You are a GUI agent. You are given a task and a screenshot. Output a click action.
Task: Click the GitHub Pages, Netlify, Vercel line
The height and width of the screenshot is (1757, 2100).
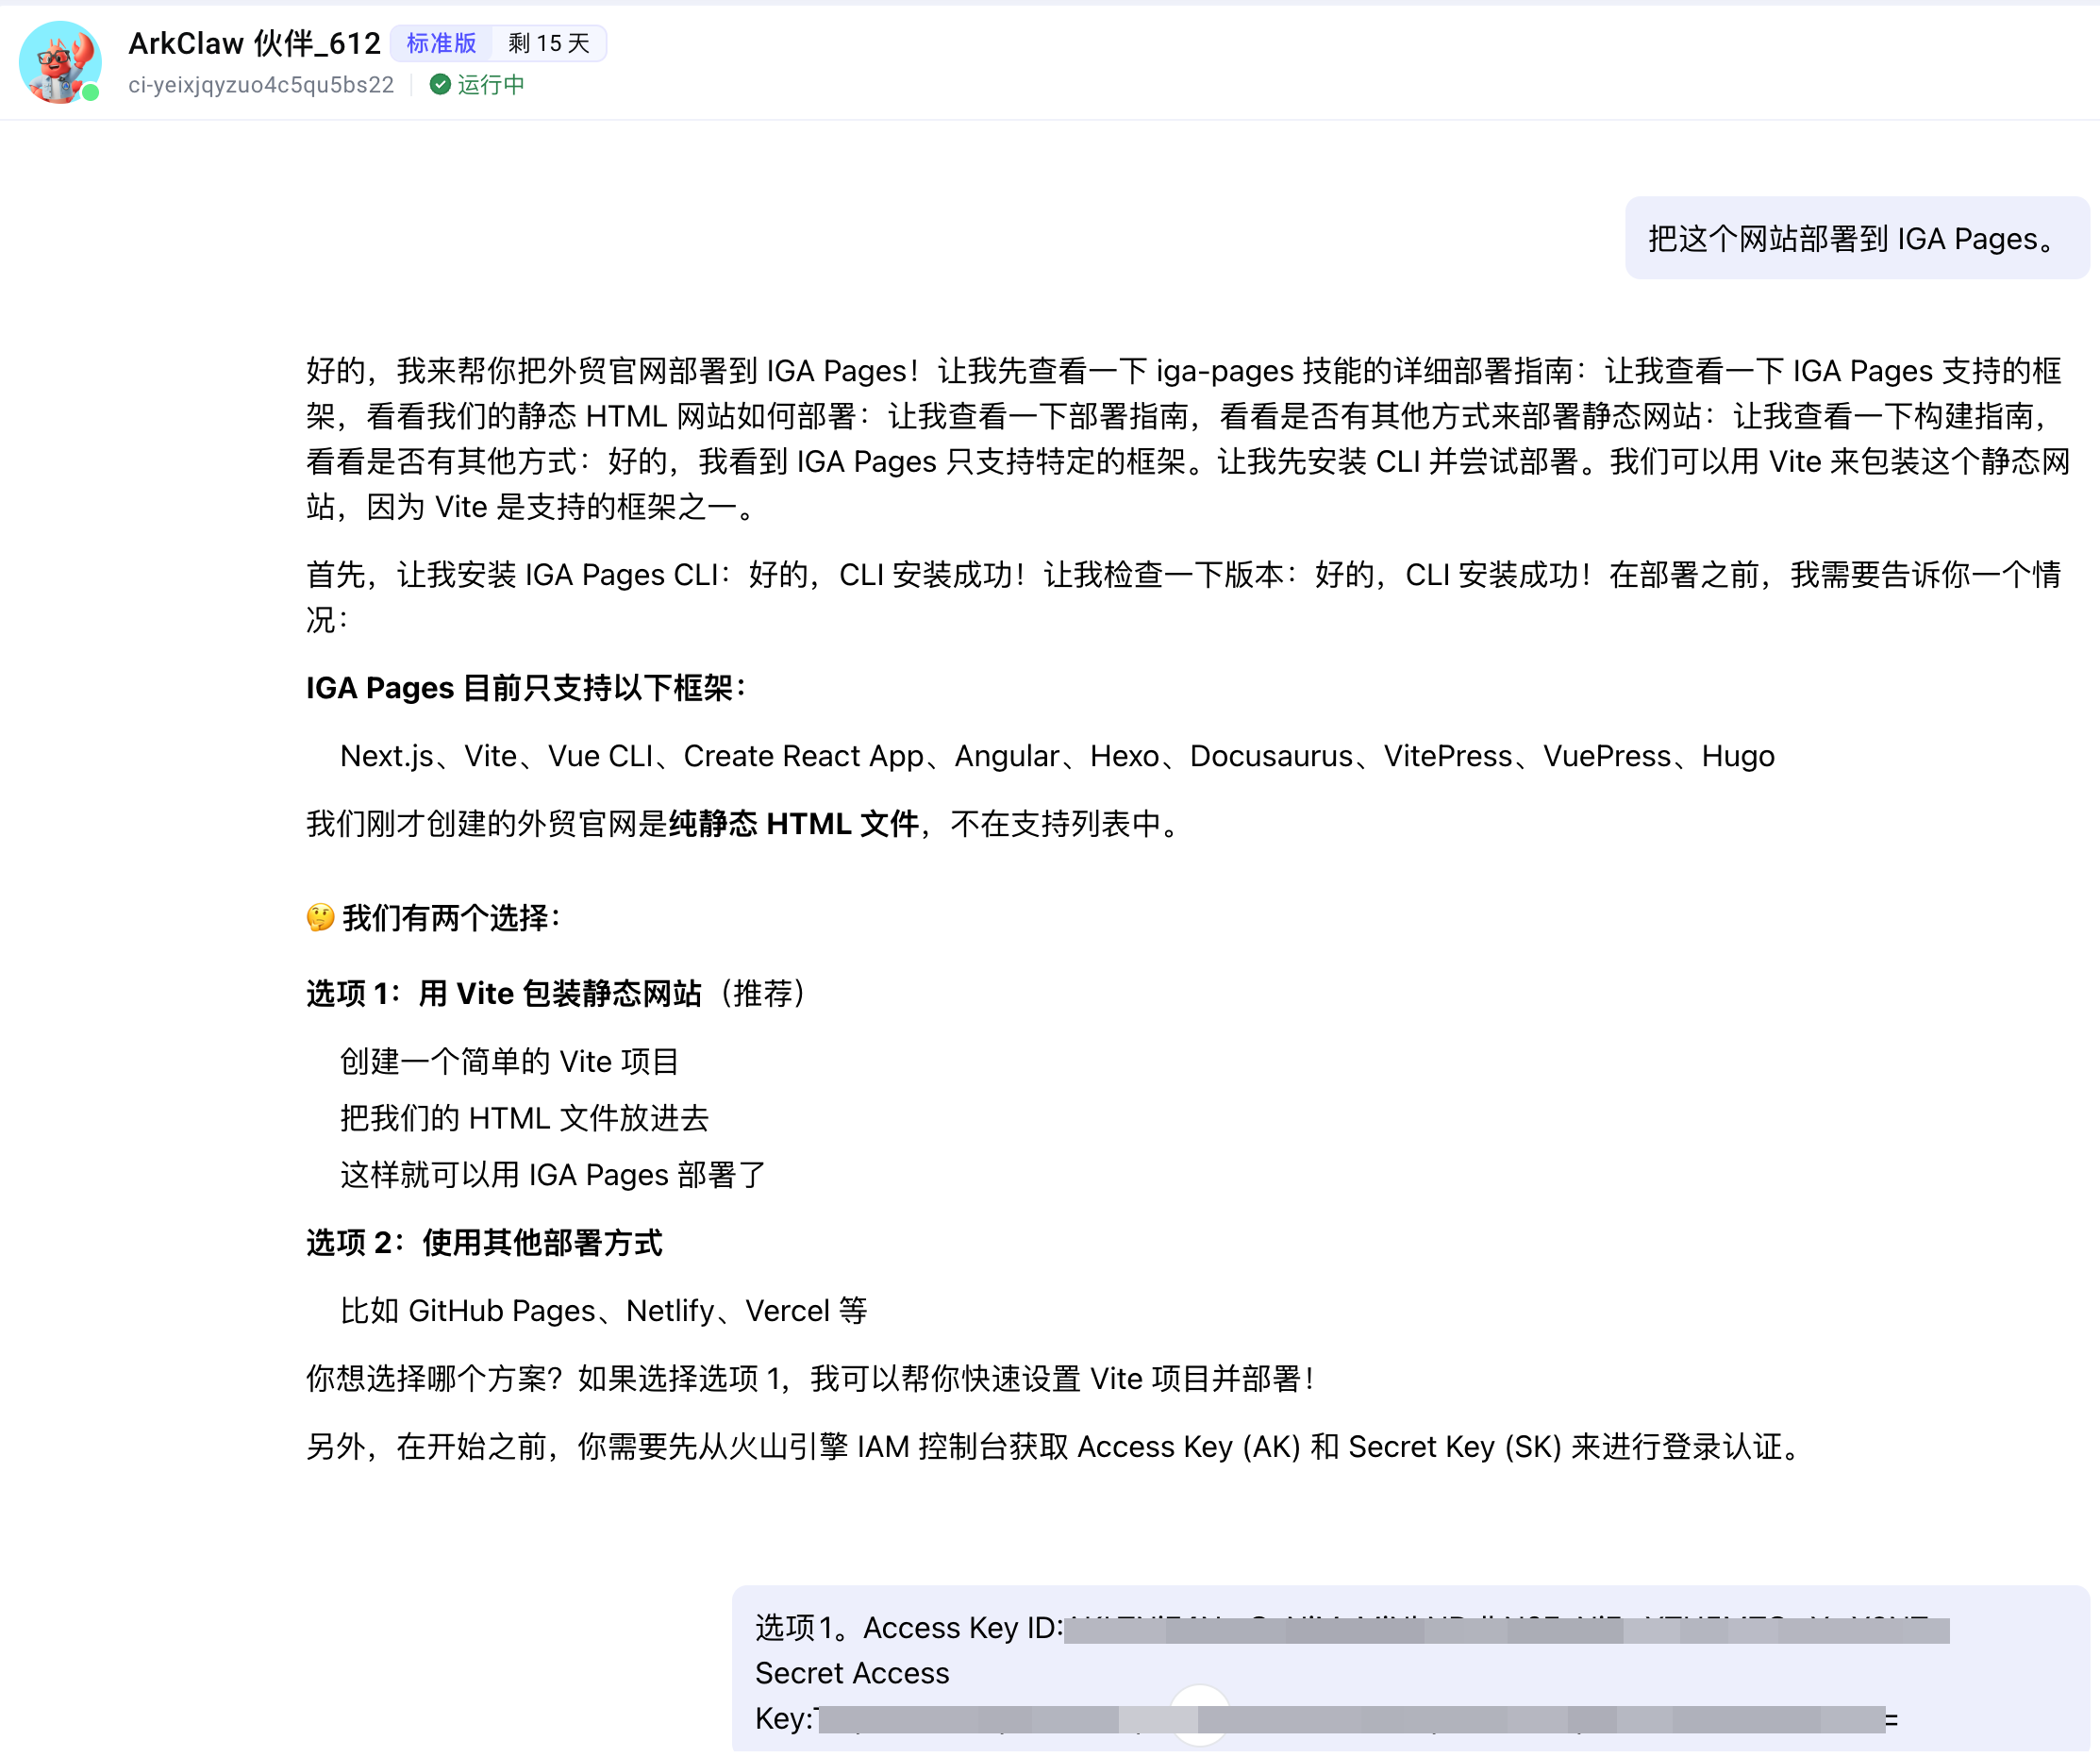point(603,1311)
